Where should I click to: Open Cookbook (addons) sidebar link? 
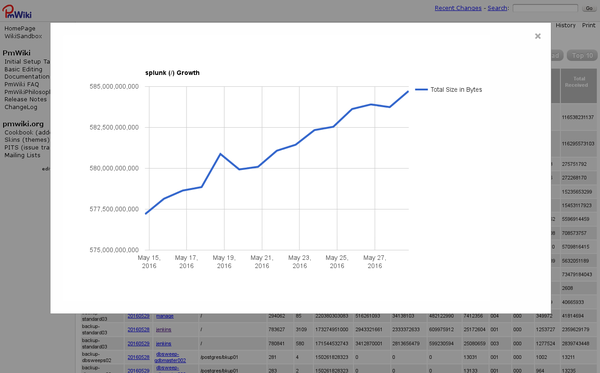pos(27,132)
